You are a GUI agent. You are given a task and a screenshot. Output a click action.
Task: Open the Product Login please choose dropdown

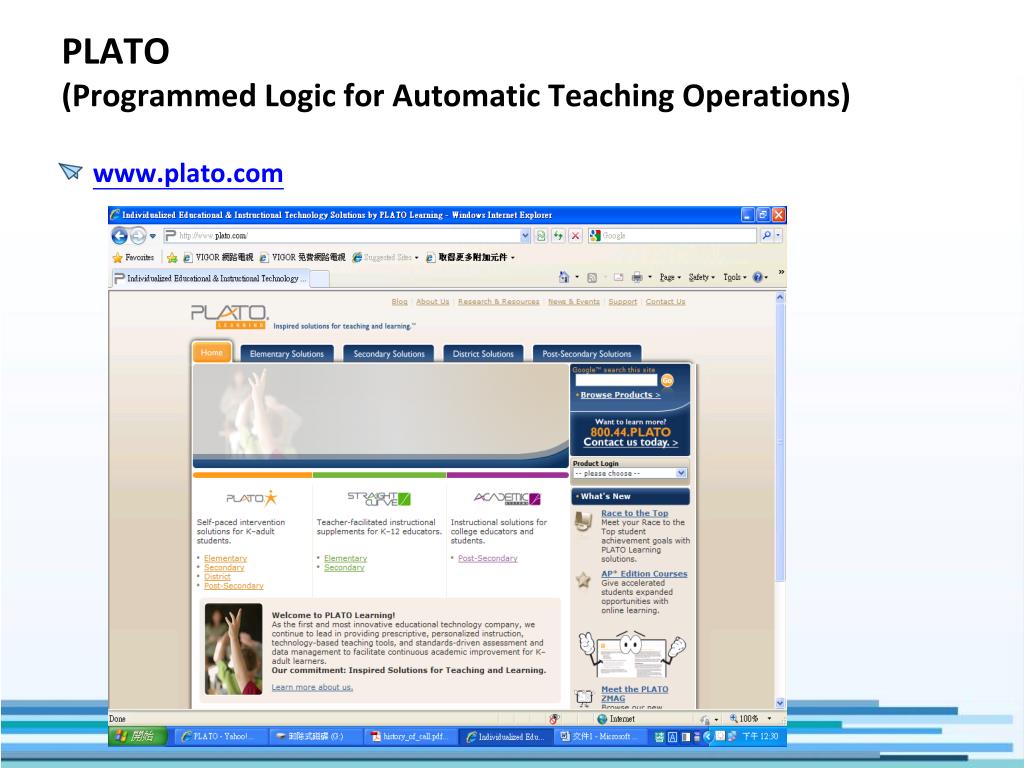click(x=630, y=473)
